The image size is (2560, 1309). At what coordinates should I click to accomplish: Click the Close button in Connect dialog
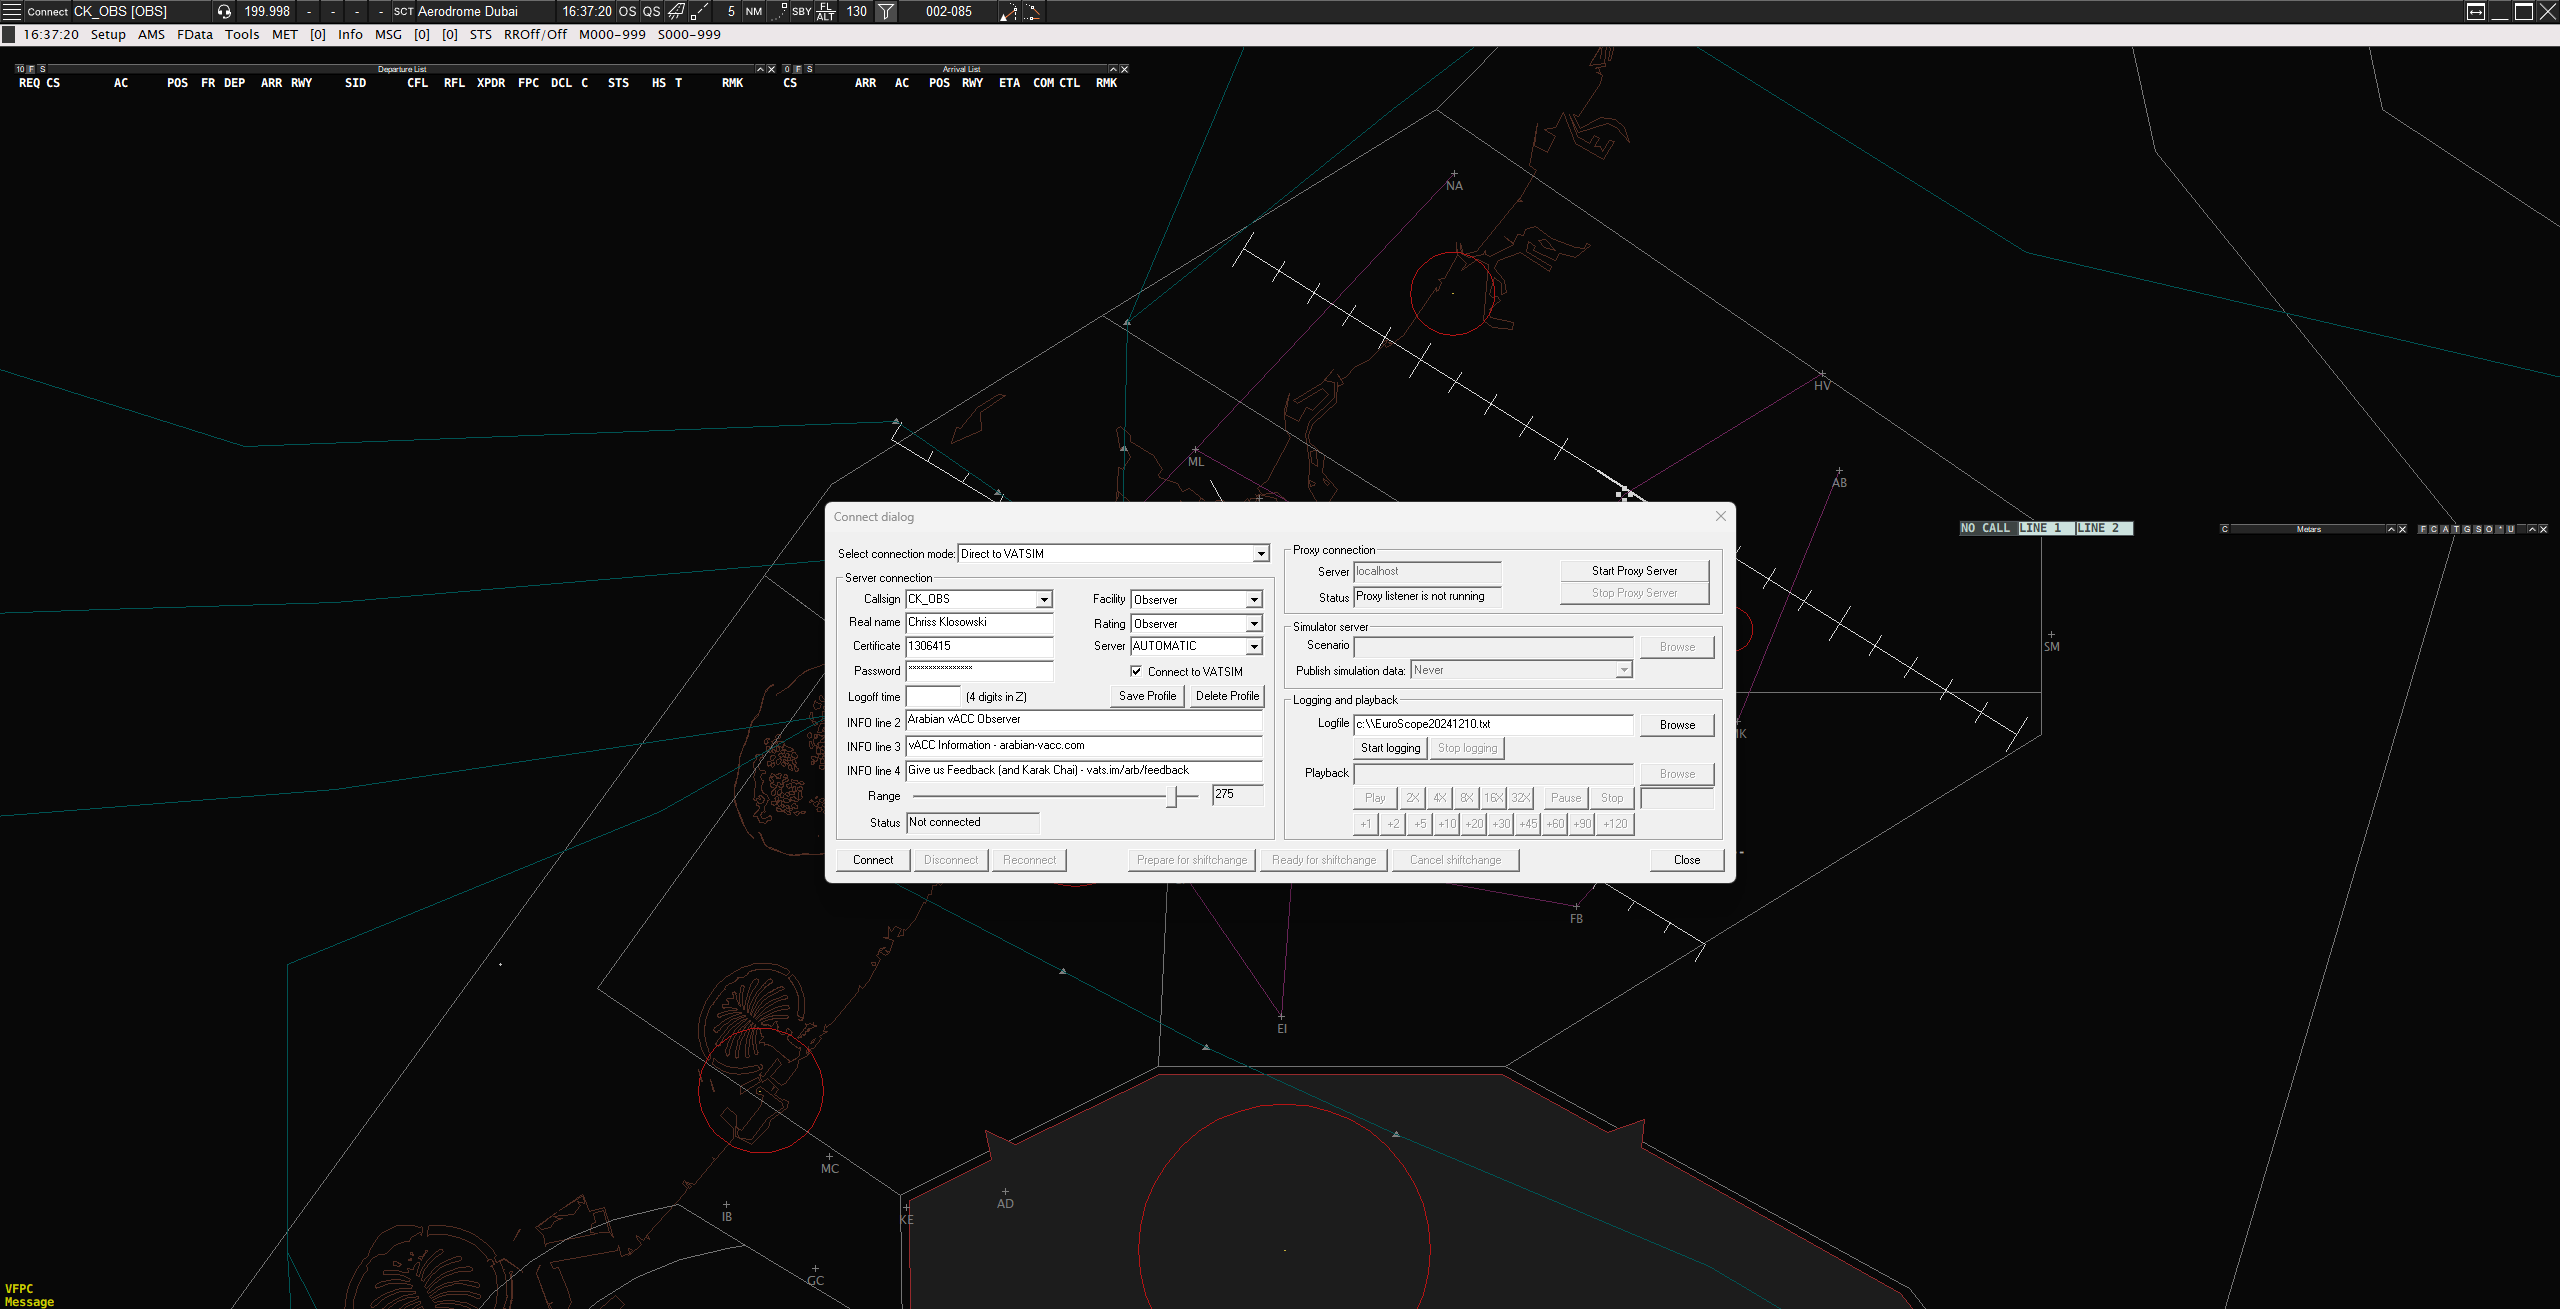pyautogui.click(x=1687, y=860)
